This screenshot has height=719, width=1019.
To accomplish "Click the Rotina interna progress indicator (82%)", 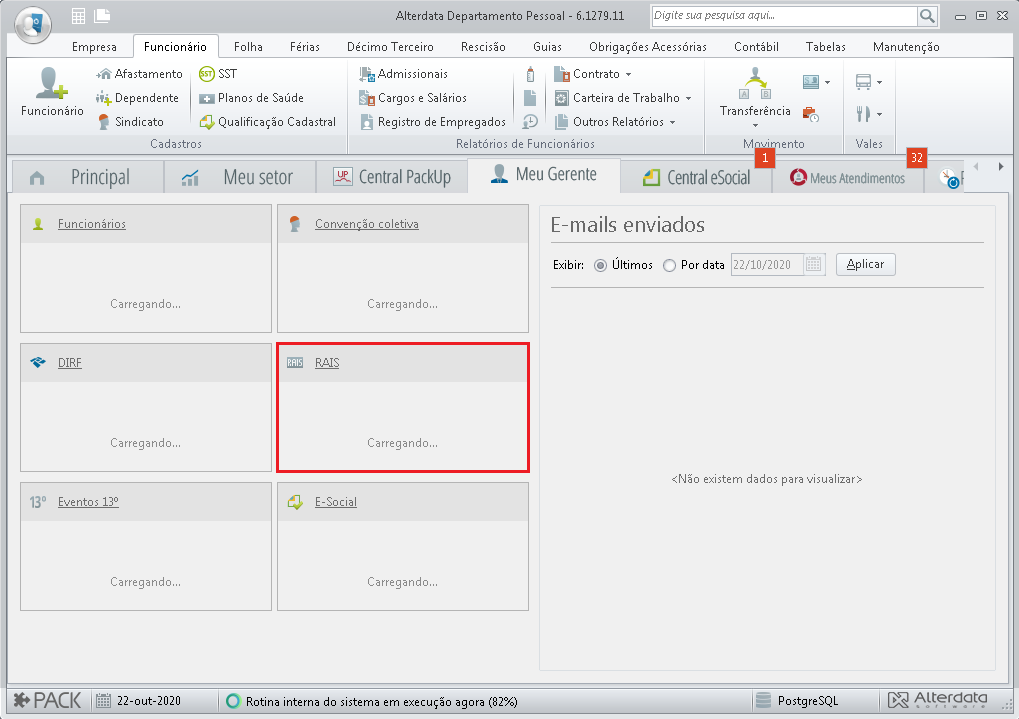I will 372,701.
